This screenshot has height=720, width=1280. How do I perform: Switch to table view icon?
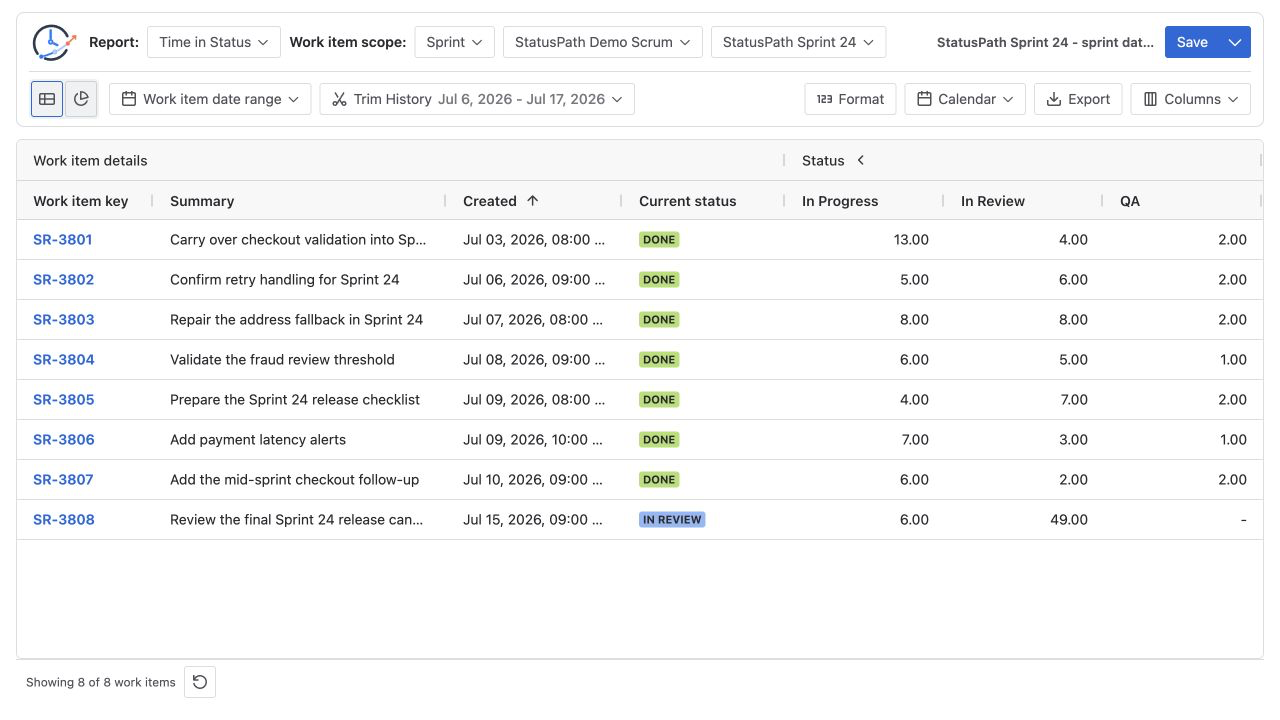tap(47, 99)
